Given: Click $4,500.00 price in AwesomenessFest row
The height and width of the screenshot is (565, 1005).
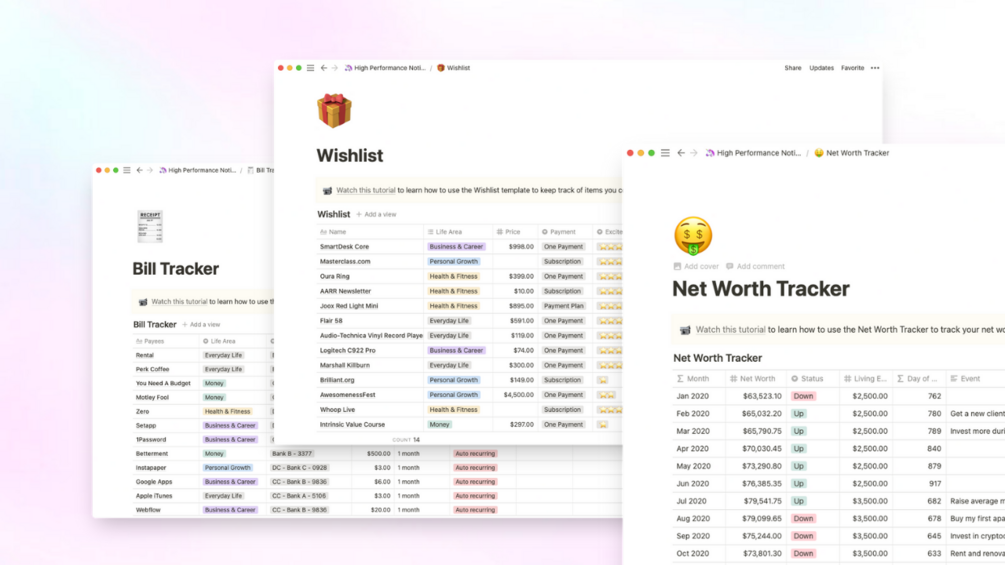Looking at the screenshot, I should [519, 395].
